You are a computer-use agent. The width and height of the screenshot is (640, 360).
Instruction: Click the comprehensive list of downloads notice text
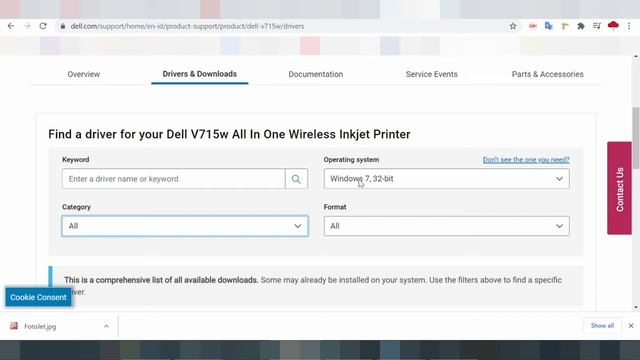(x=313, y=286)
